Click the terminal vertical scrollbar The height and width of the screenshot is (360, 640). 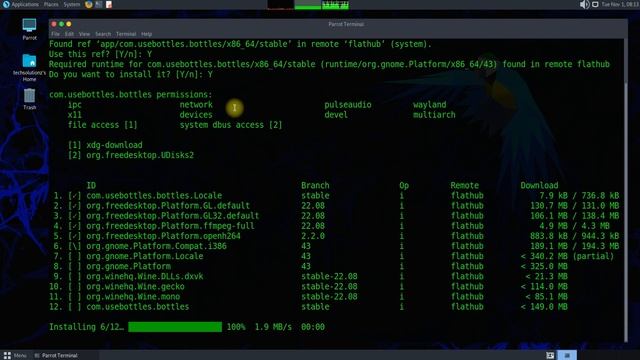[626, 191]
